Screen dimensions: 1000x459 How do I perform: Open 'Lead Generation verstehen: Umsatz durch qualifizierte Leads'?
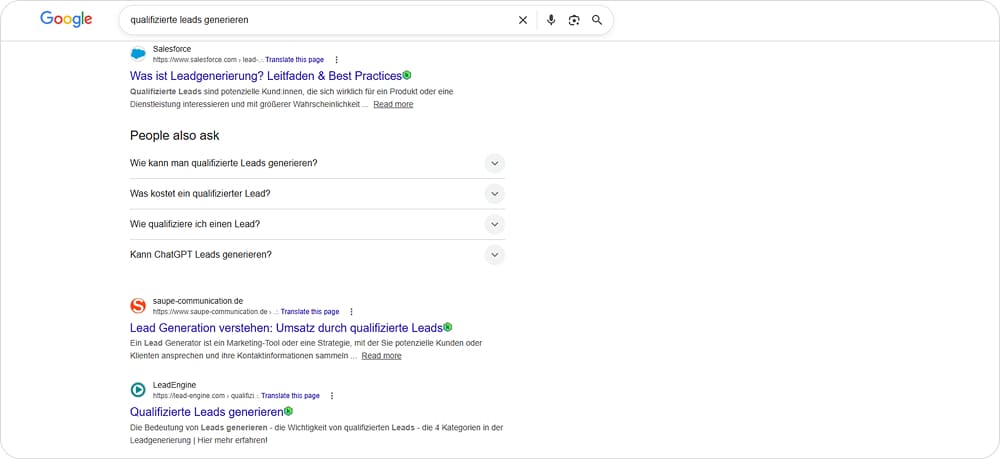click(286, 328)
